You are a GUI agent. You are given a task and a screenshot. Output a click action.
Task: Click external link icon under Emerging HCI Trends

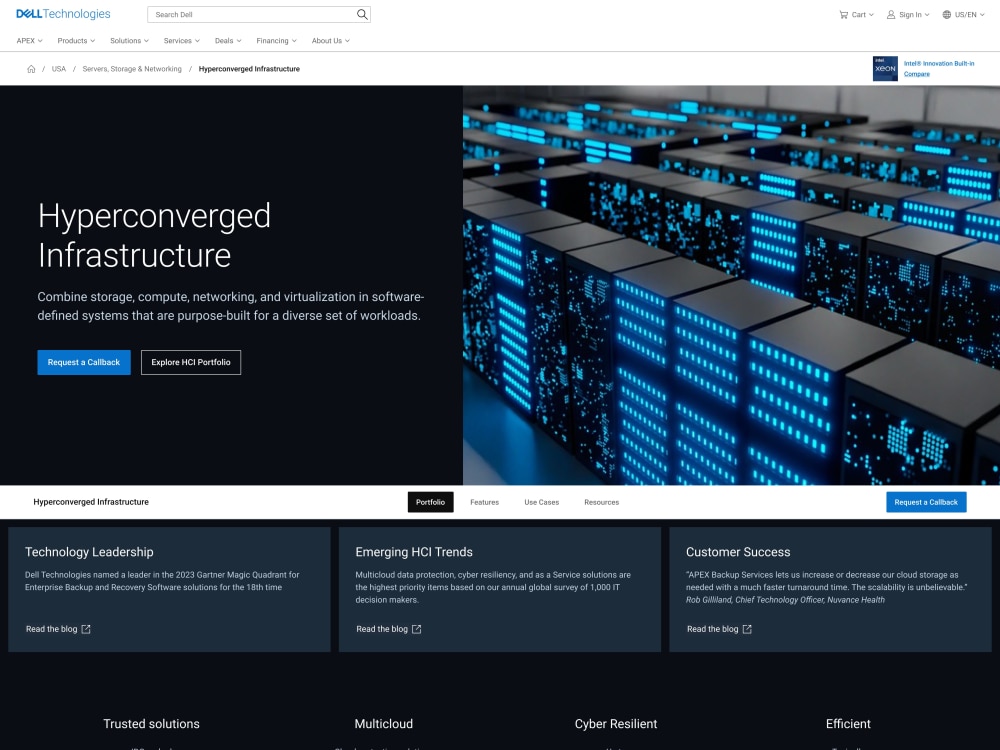click(x=416, y=629)
